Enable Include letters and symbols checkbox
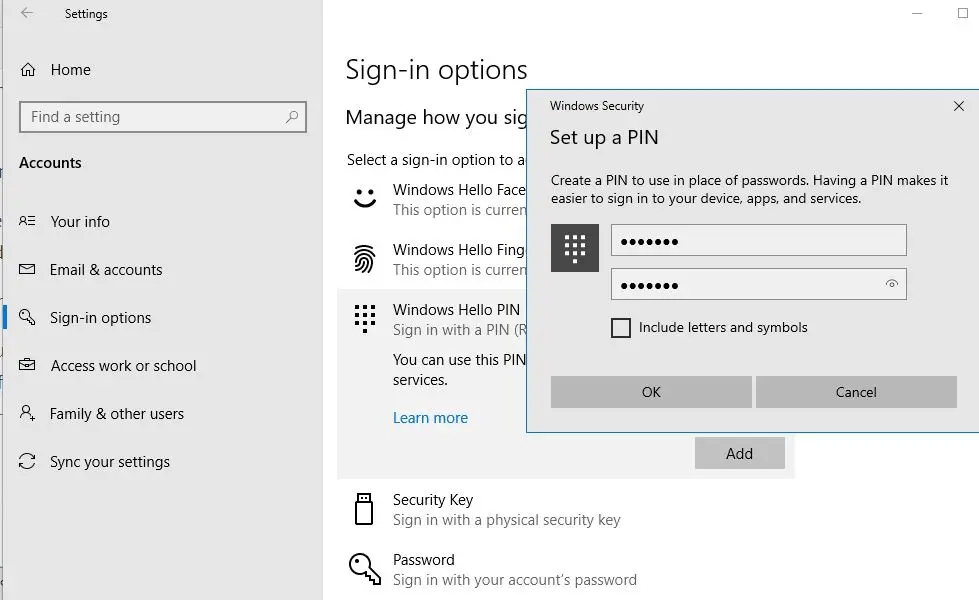 pyautogui.click(x=621, y=328)
